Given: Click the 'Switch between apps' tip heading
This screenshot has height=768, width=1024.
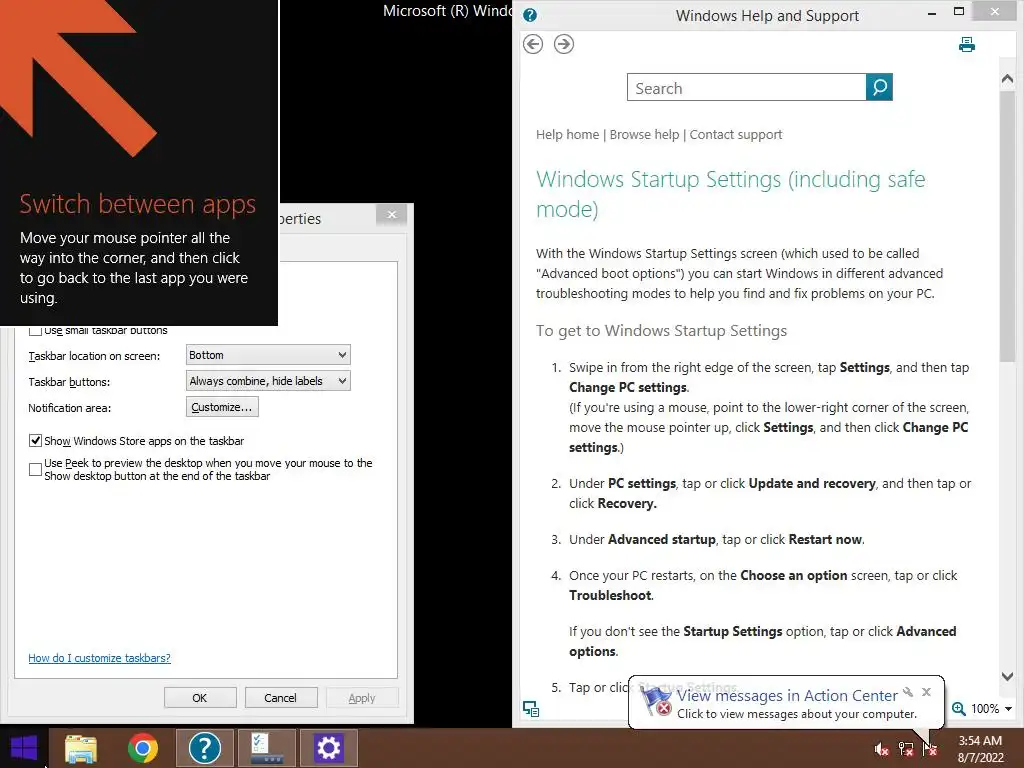Looking at the screenshot, I should pos(137,204).
